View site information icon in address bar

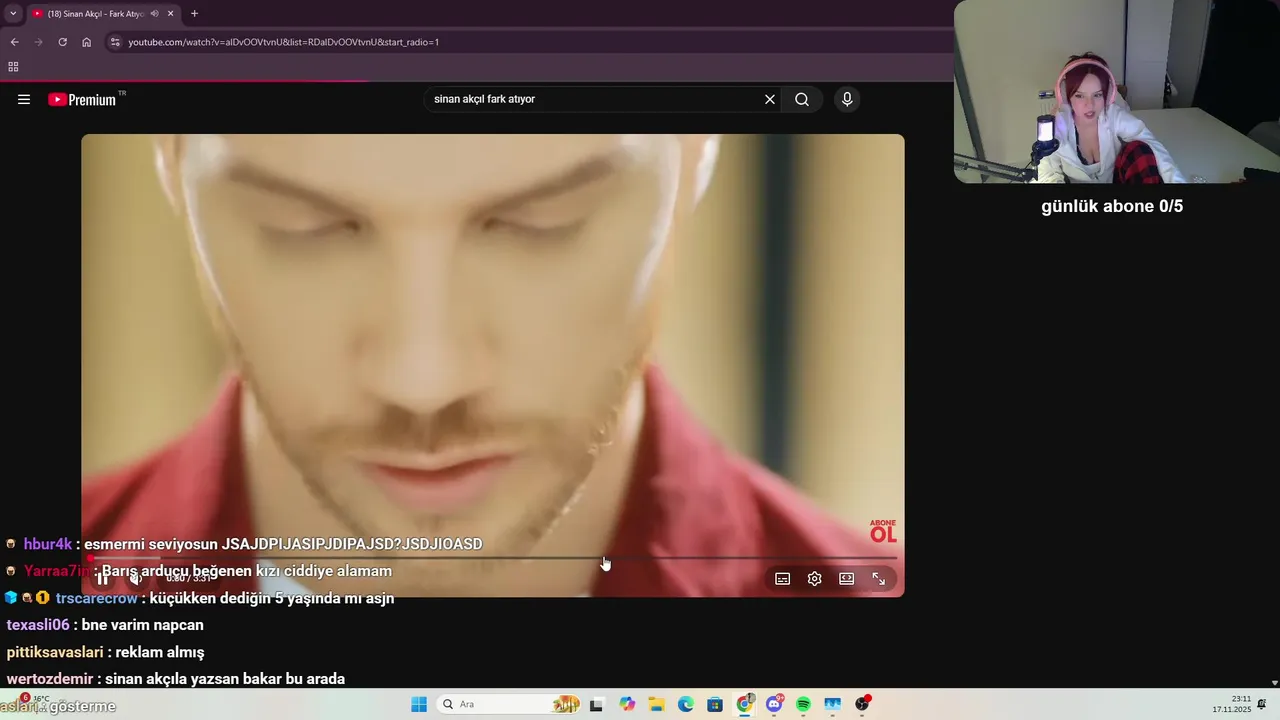click(x=115, y=42)
